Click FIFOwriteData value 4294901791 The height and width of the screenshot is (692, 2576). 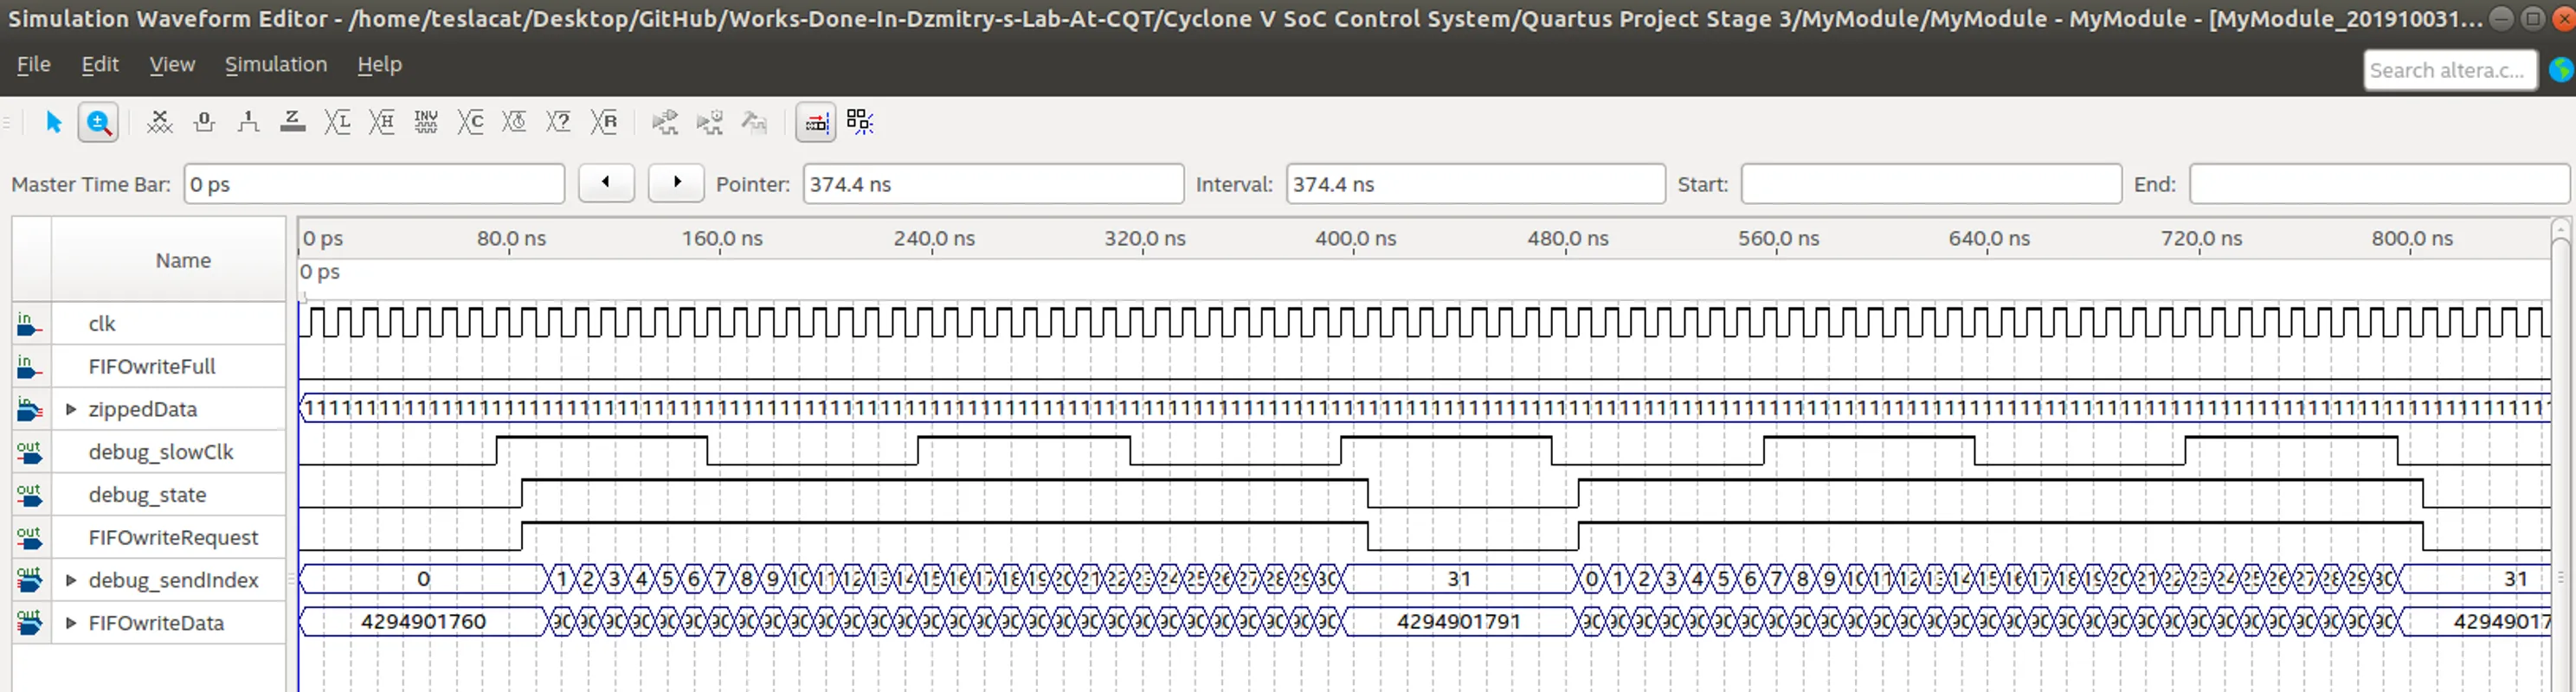(1458, 622)
